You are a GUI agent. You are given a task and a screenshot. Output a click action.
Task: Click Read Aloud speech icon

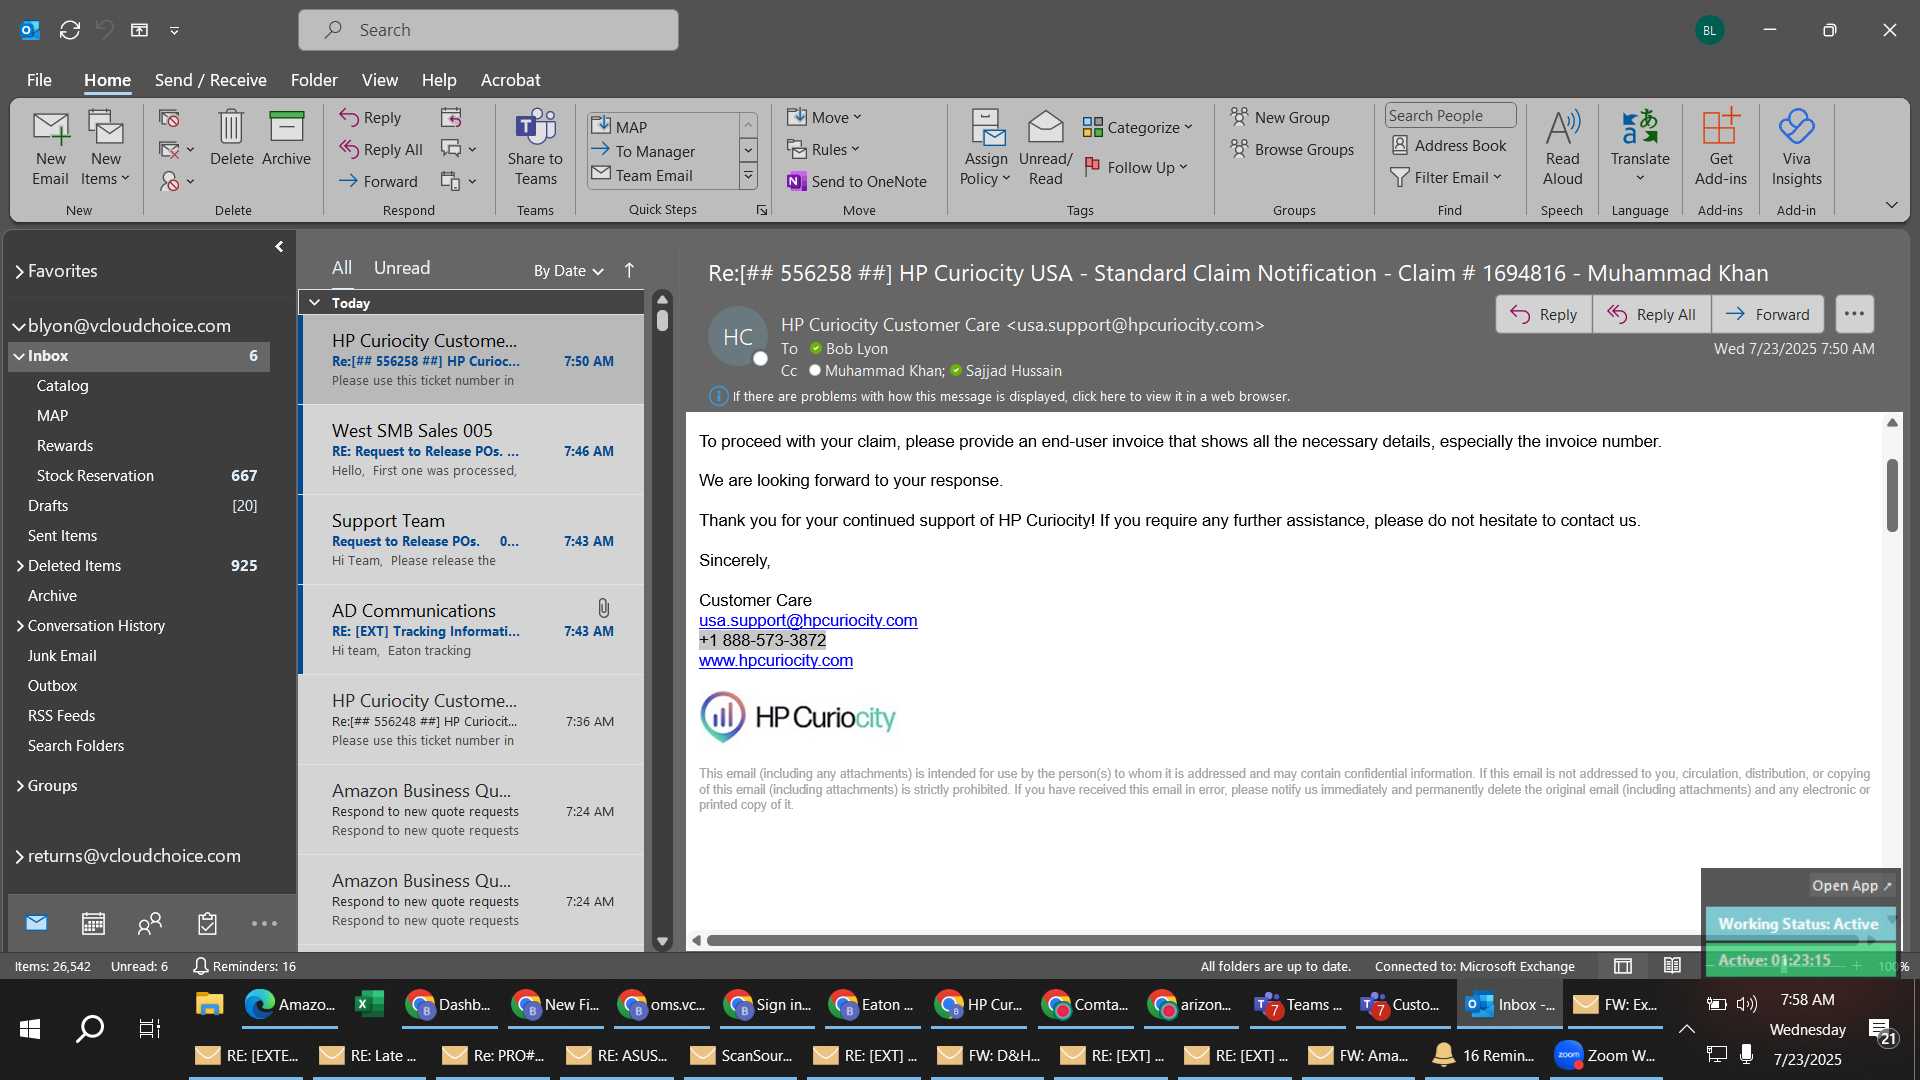[x=1562, y=148]
